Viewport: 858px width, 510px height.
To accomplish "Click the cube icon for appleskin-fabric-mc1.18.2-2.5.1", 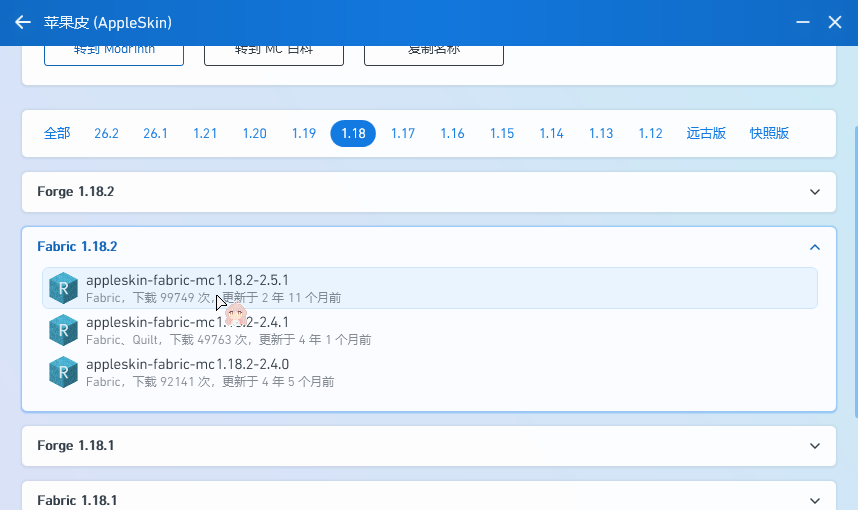I will coord(63,288).
